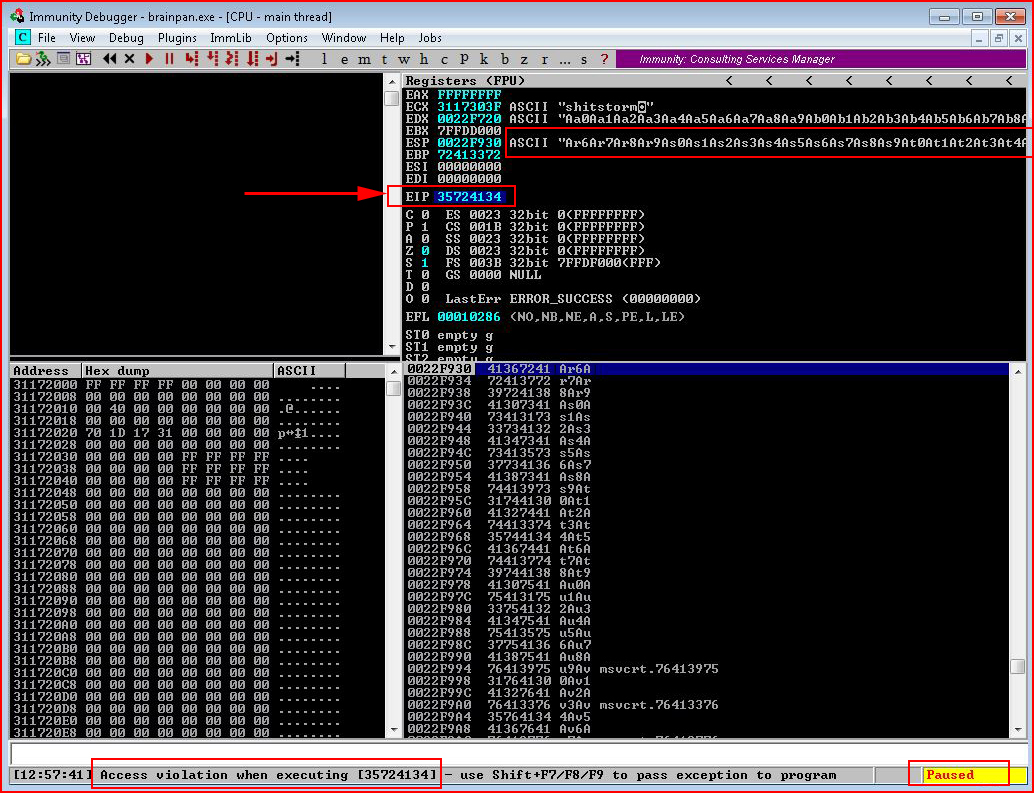
Task: Open help with the red question mark
Action: (x=604, y=59)
